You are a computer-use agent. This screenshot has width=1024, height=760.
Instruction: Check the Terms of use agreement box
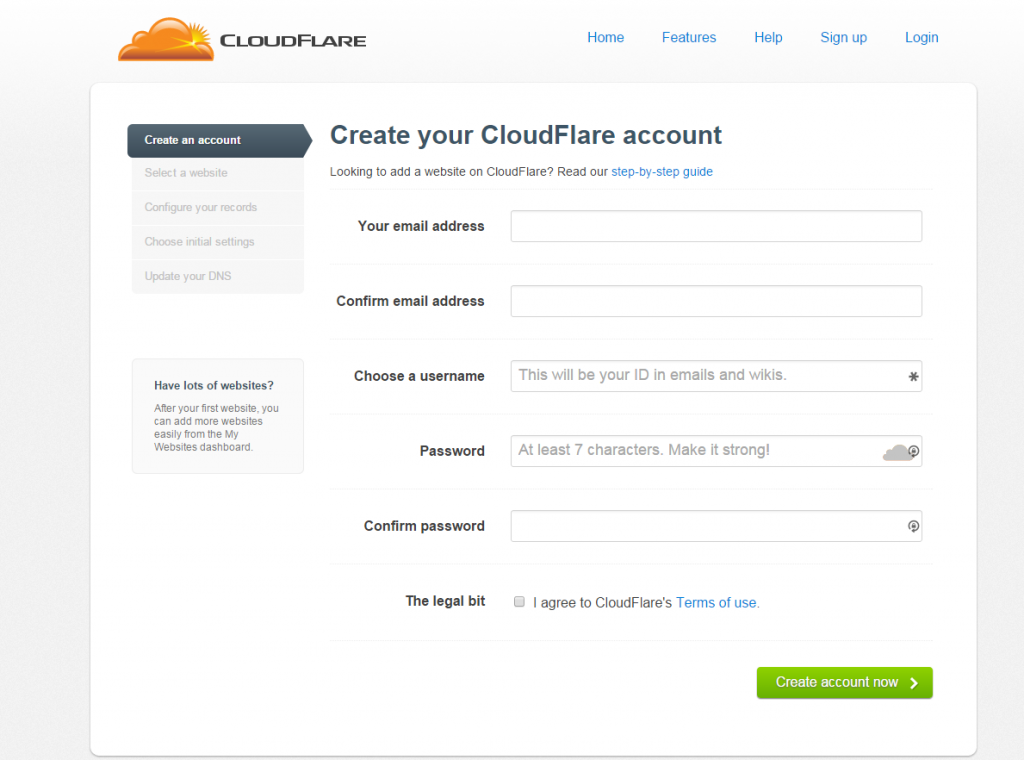519,601
